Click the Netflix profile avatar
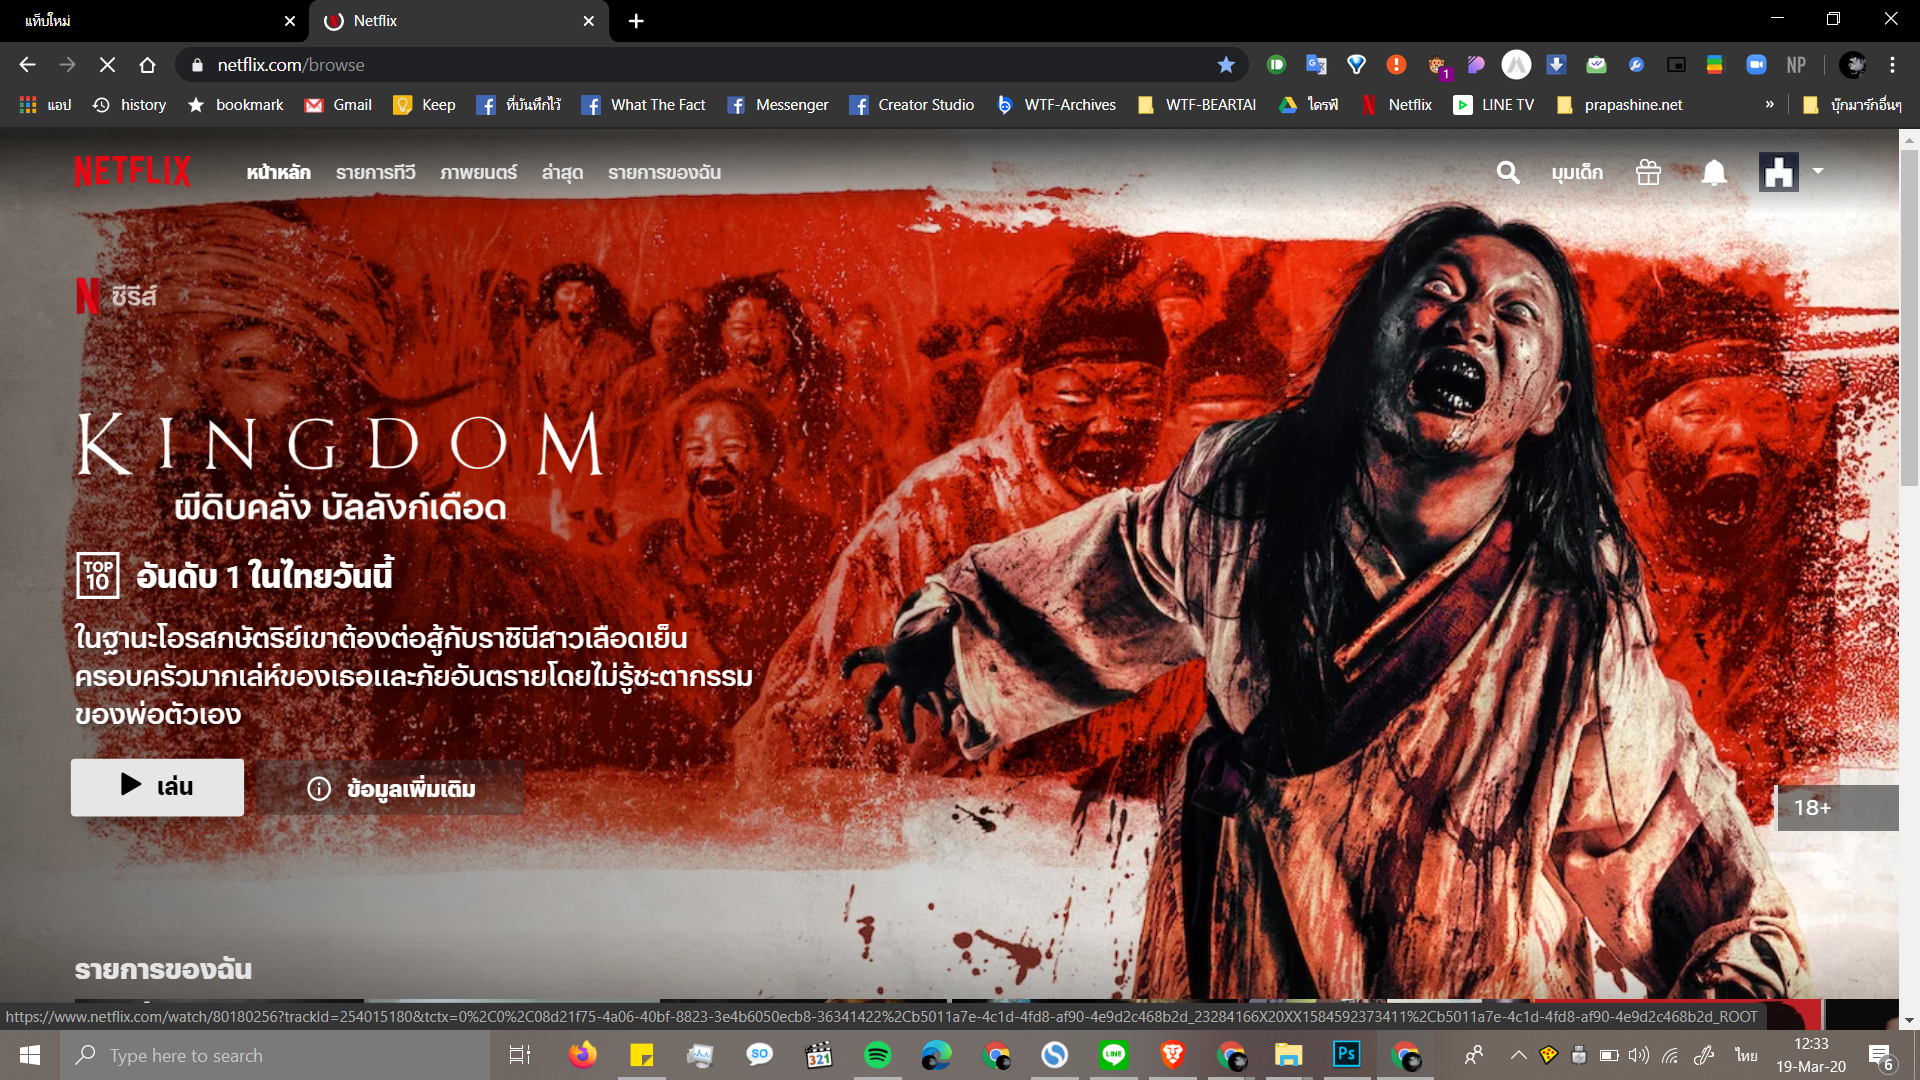This screenshot has height=1080, width=1920. (1779, 172)
